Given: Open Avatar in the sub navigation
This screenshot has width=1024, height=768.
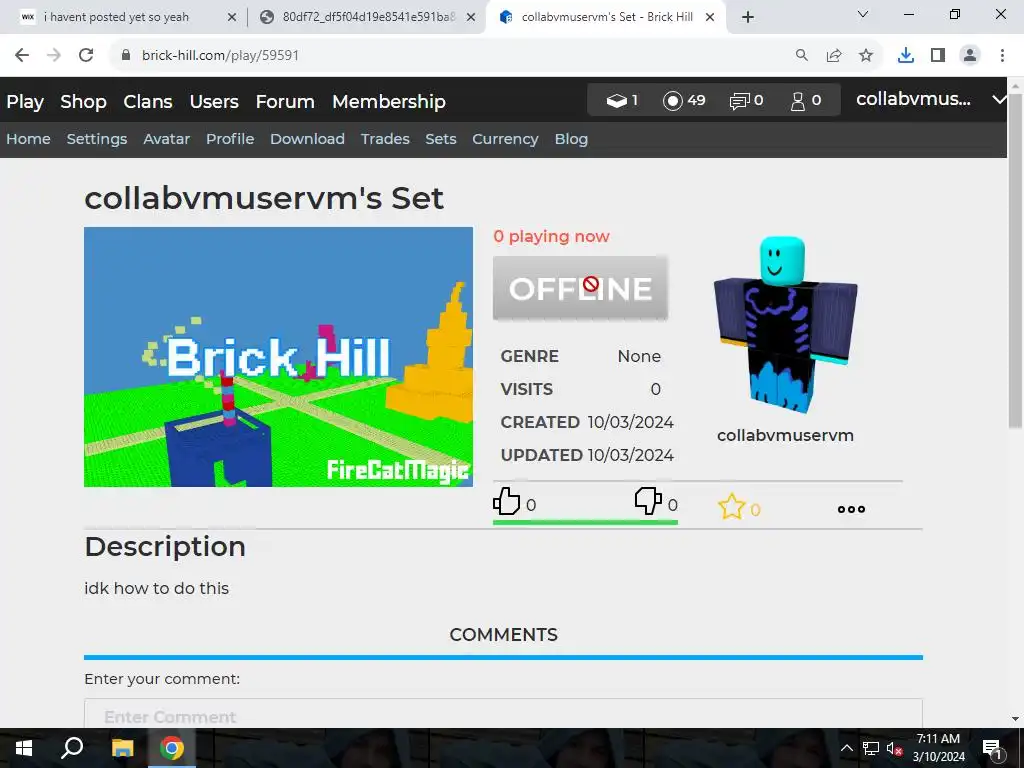Looking at the screenshot, I should (x=167, y=139).
